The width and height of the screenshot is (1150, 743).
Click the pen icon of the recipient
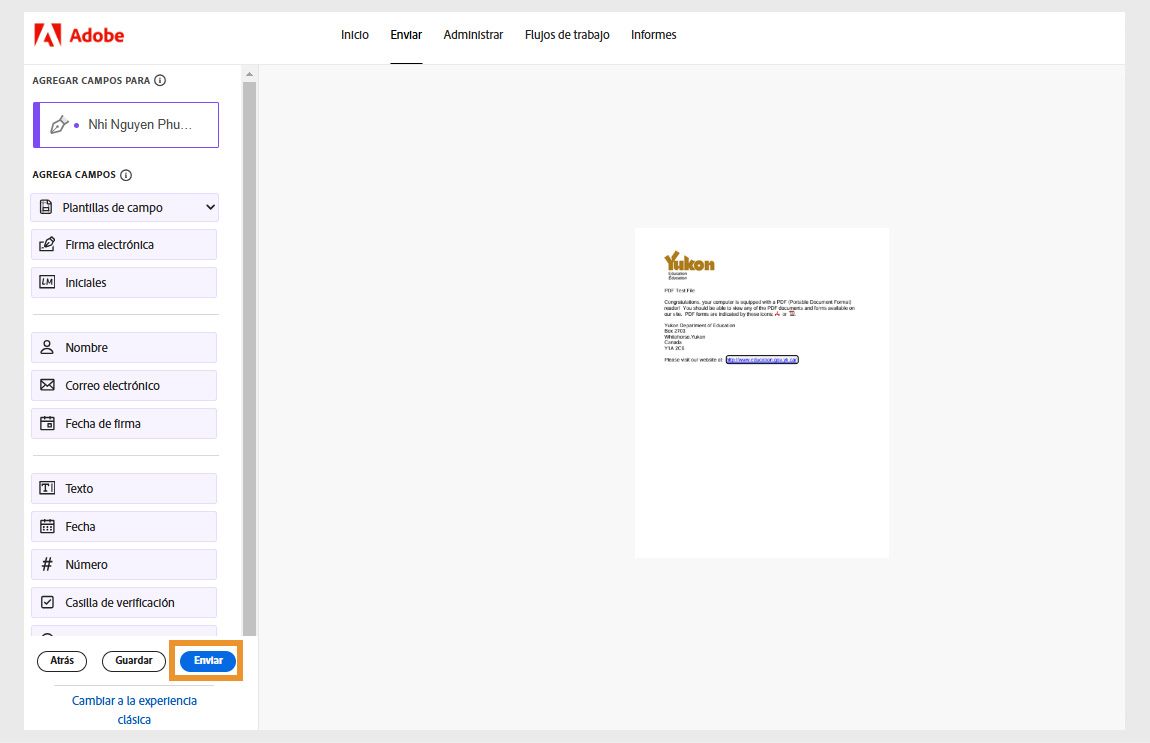click(x=59, y=125)
